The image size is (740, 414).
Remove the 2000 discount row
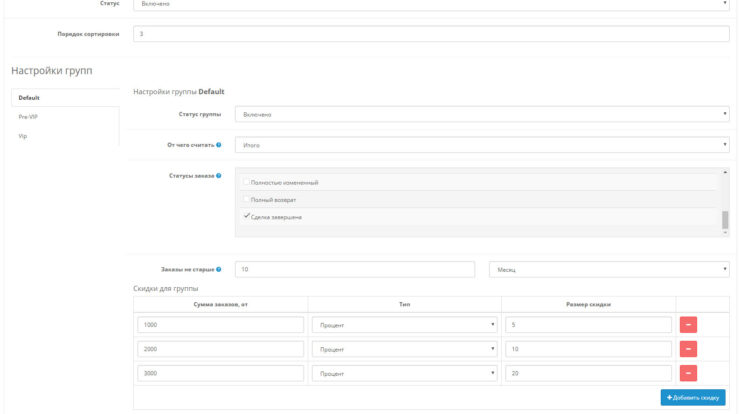(688, 349)
